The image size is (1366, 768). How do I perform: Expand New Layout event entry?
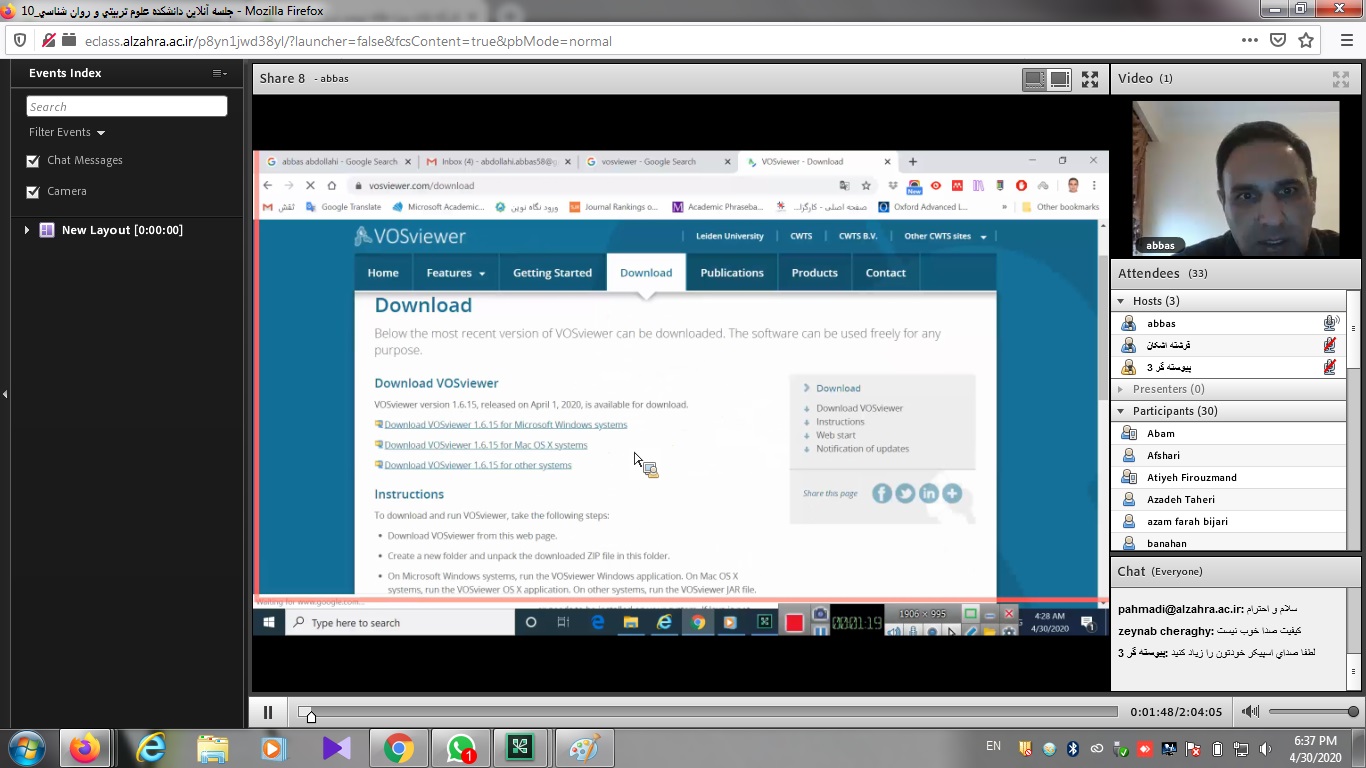click(27, 230)
